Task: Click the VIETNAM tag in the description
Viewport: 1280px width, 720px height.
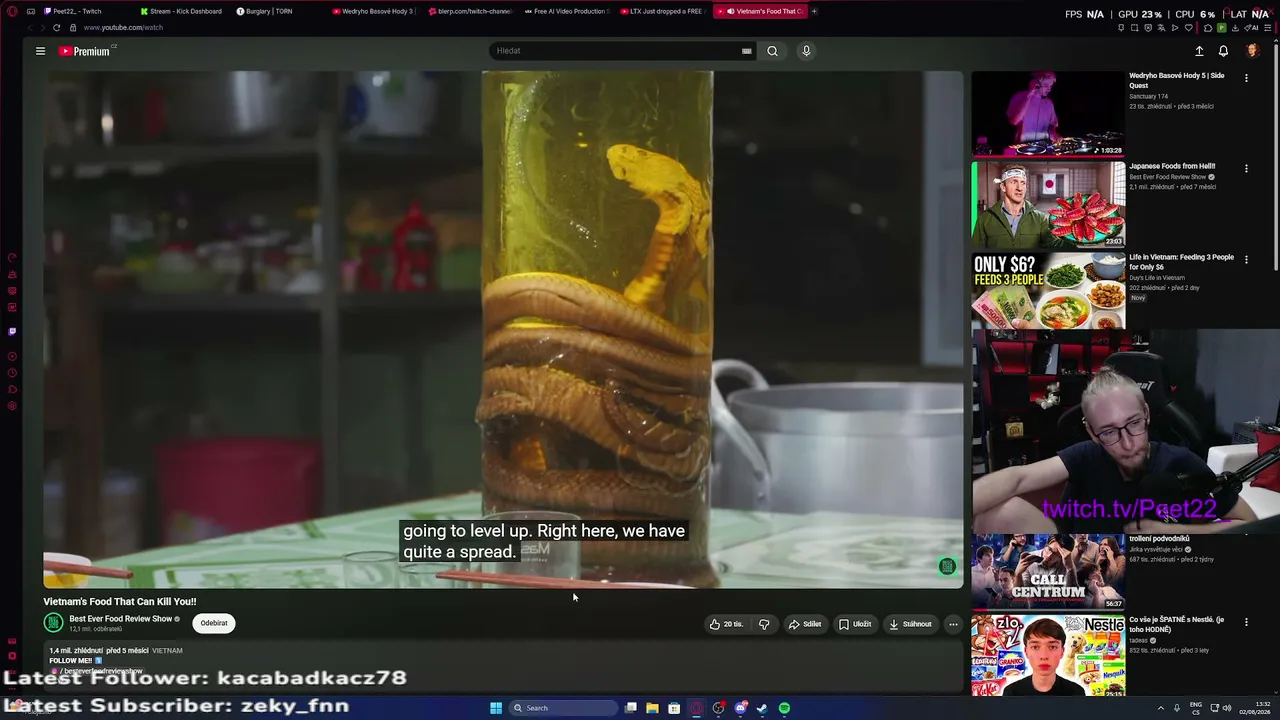Action: [167, 651]
